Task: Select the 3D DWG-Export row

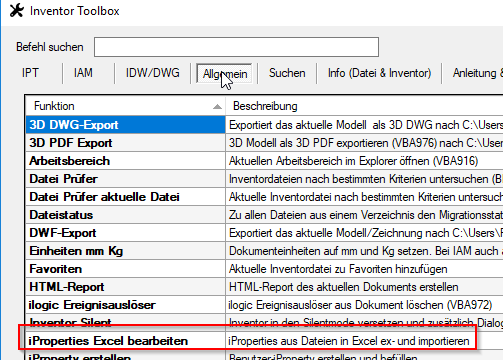Action: click(125, 125)
